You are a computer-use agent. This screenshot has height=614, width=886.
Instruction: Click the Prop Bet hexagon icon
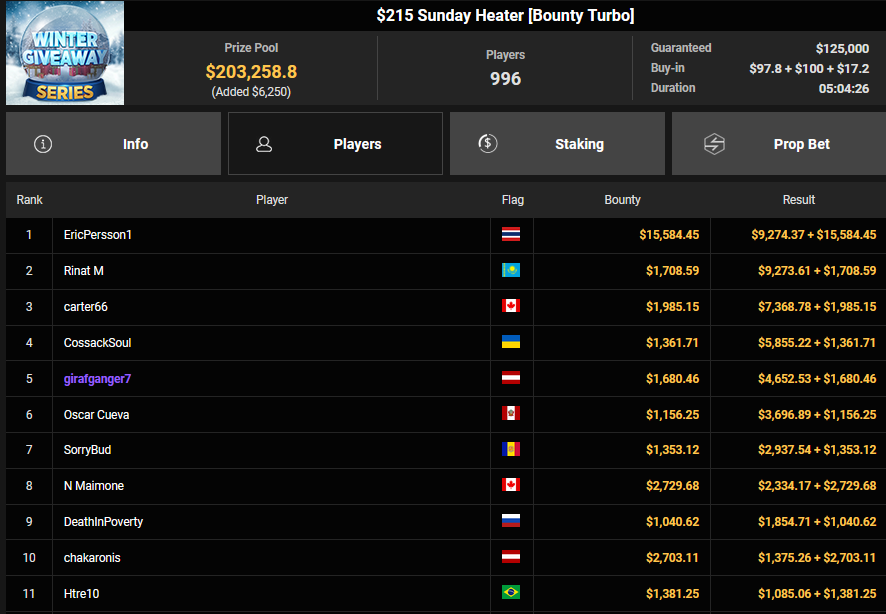tap(714, 144)
